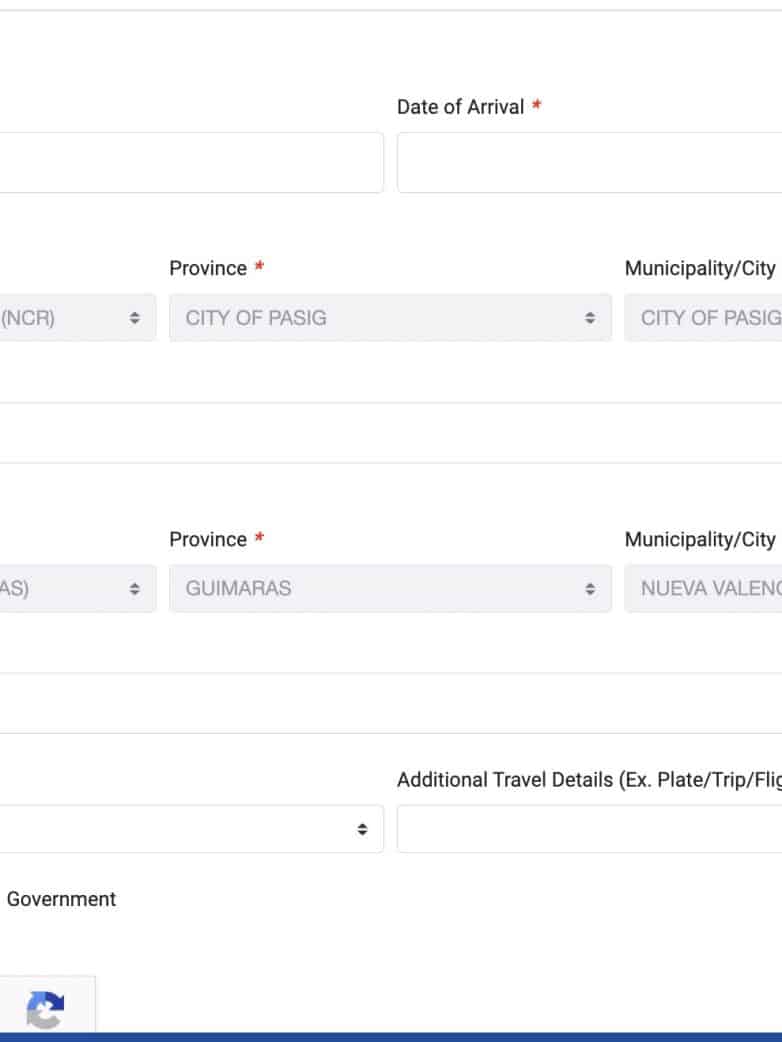Click the wide text field below GUIMARAS row
The width and height of the screenshot is (782, 1042).
click(390, 703)
